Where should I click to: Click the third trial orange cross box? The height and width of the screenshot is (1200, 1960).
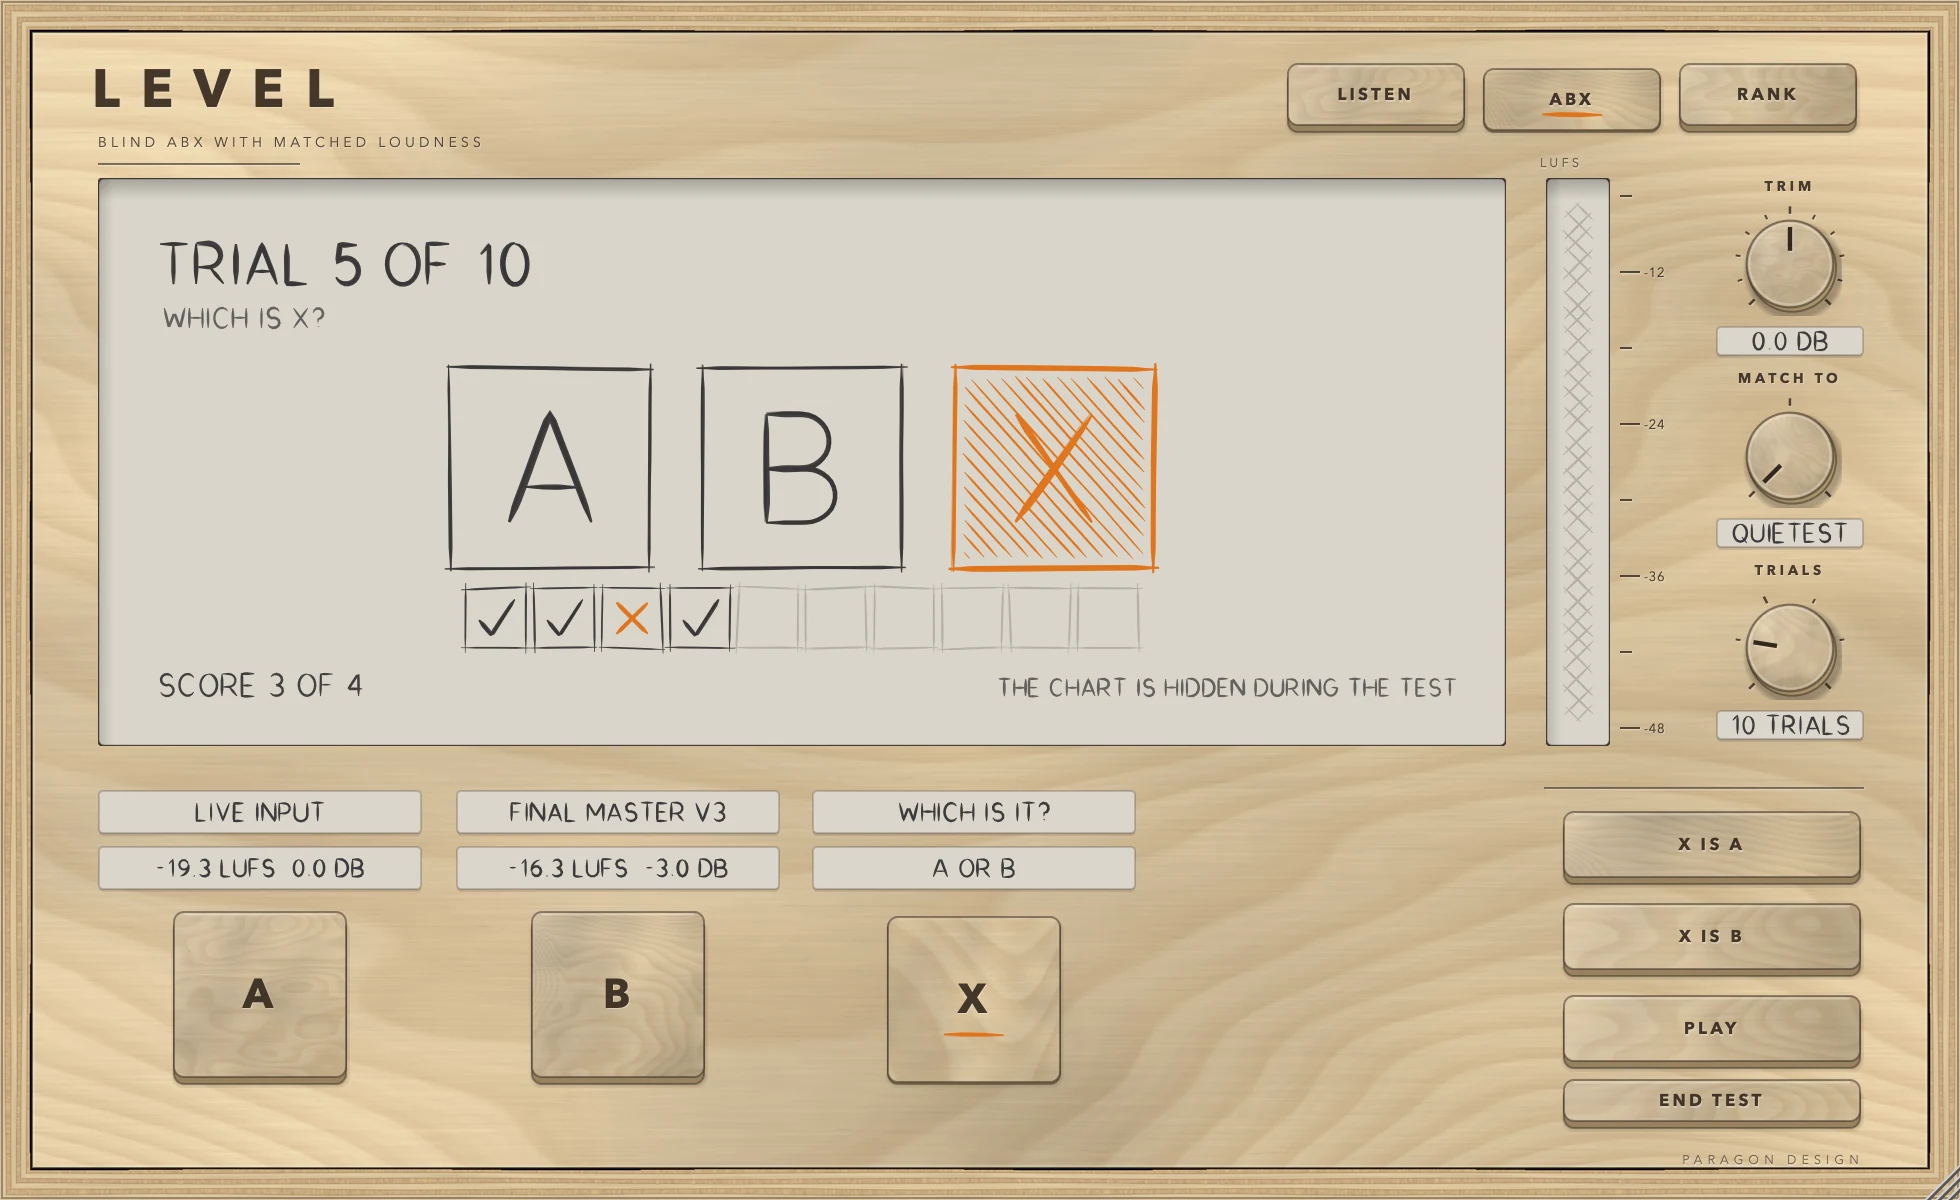pyautogui.click(x=632, y=619)
